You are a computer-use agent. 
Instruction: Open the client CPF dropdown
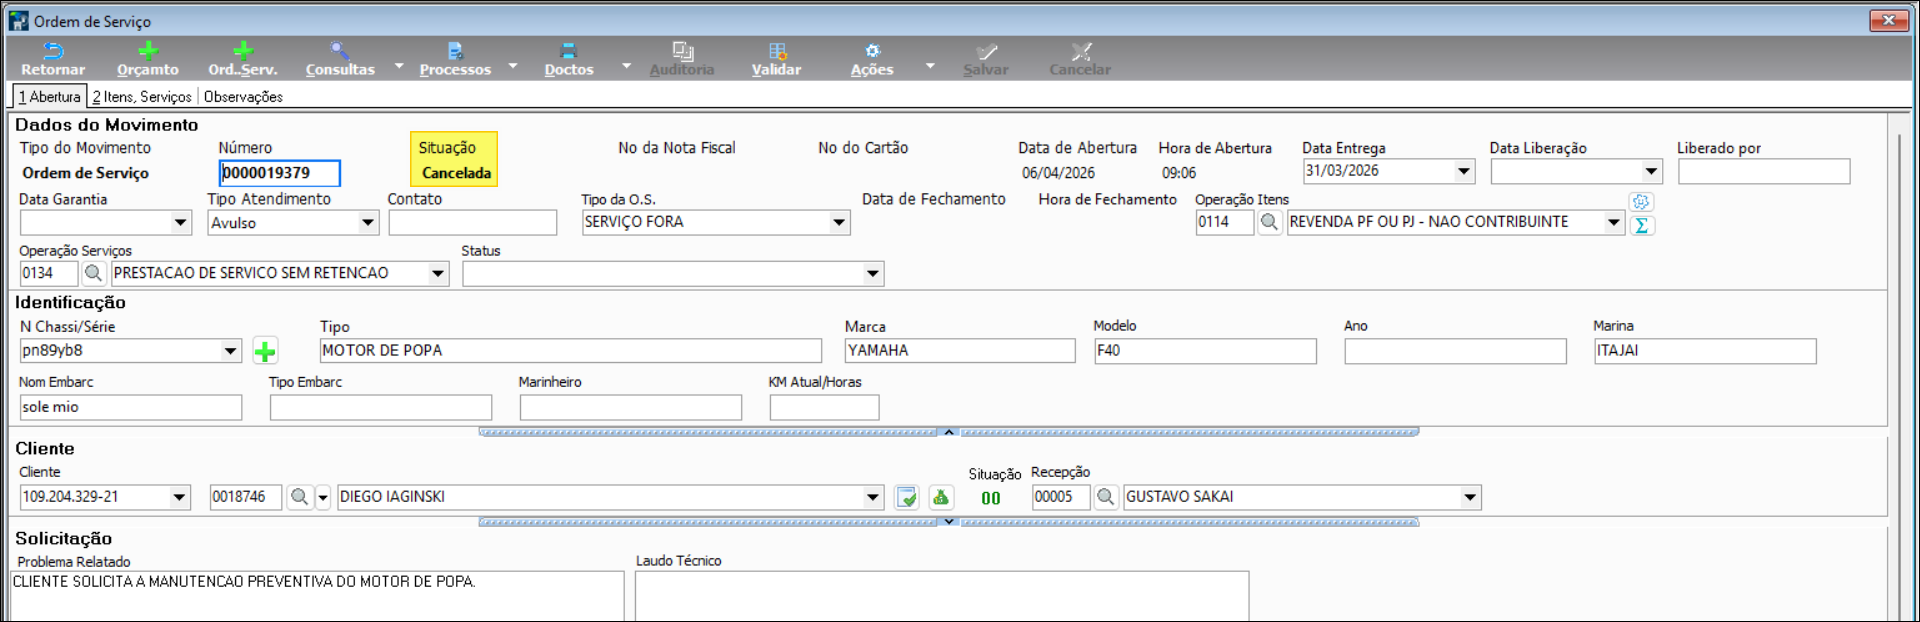[x=180, y=497]
